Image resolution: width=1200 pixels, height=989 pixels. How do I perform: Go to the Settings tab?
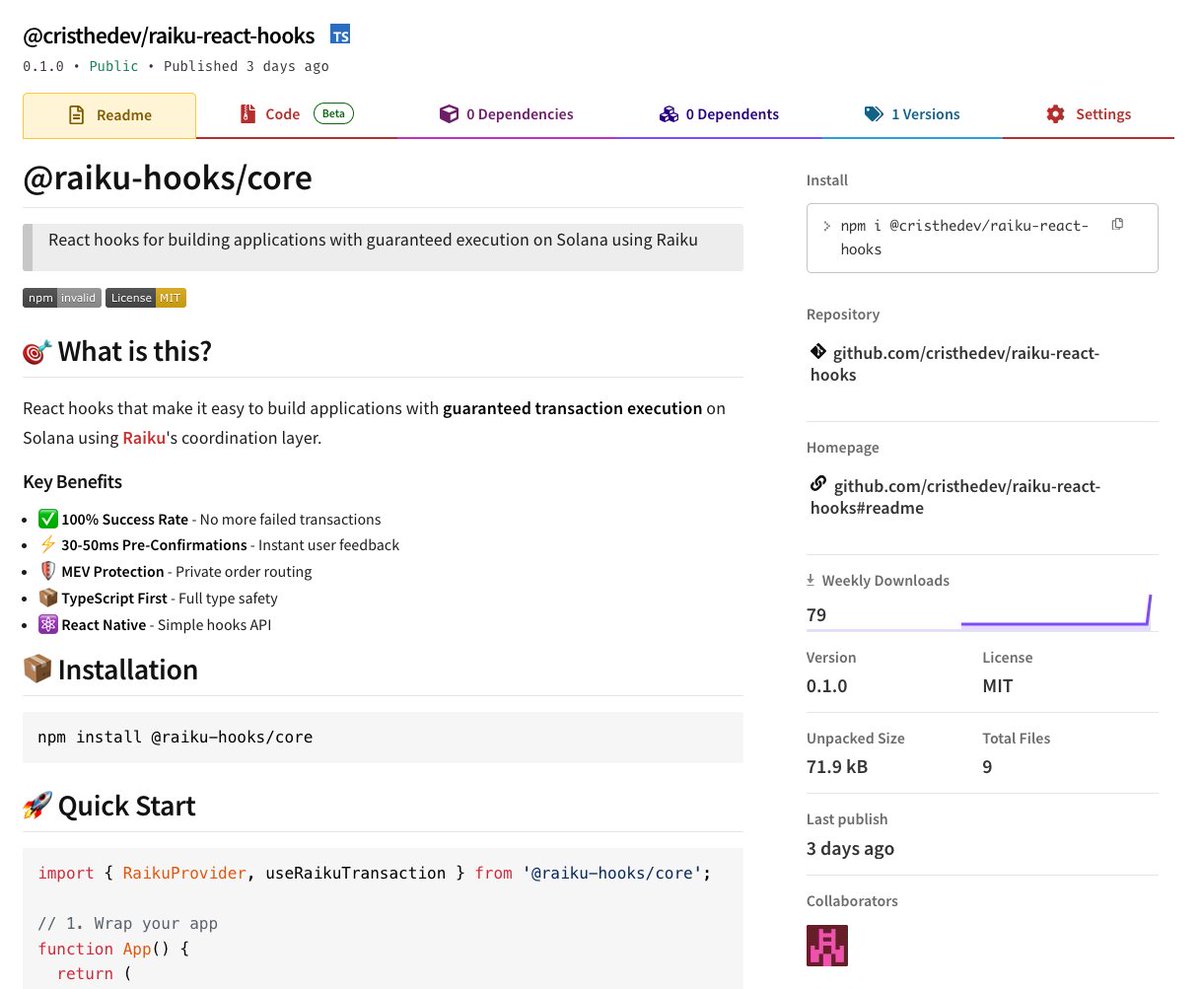pyautogui.click(x=1088, y=114)
